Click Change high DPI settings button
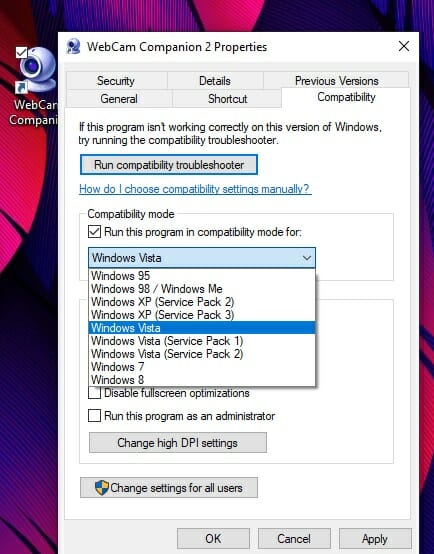The image size is (434, 554). [x=178, y=443]
